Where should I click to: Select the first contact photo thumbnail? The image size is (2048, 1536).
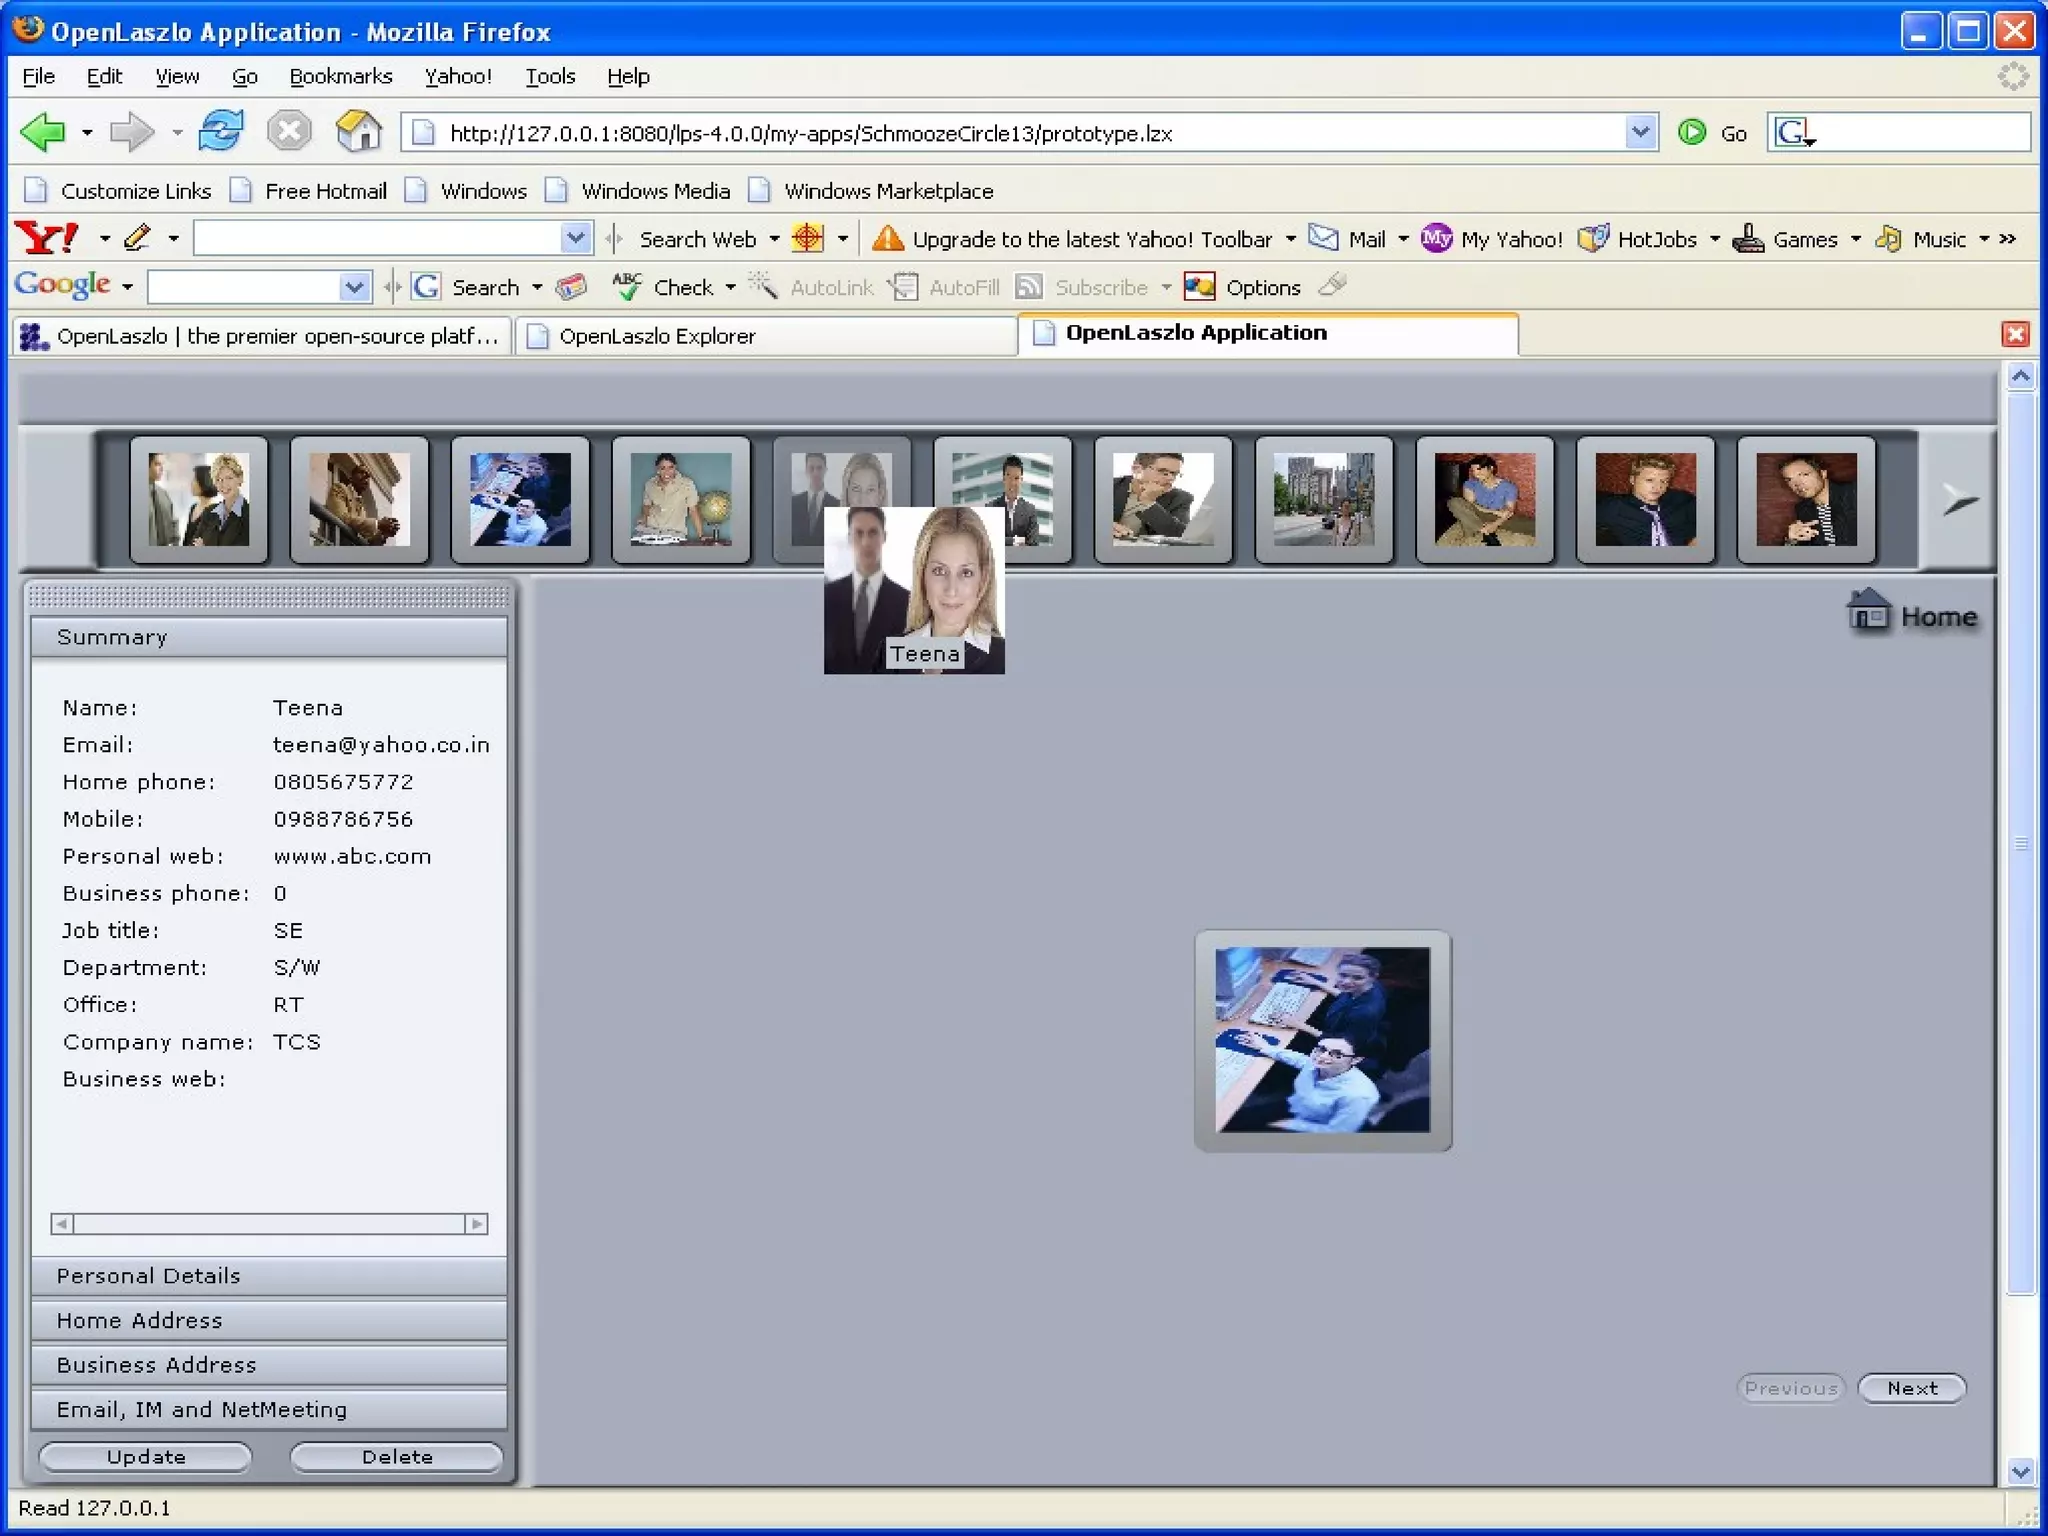(x=198, y=499)
